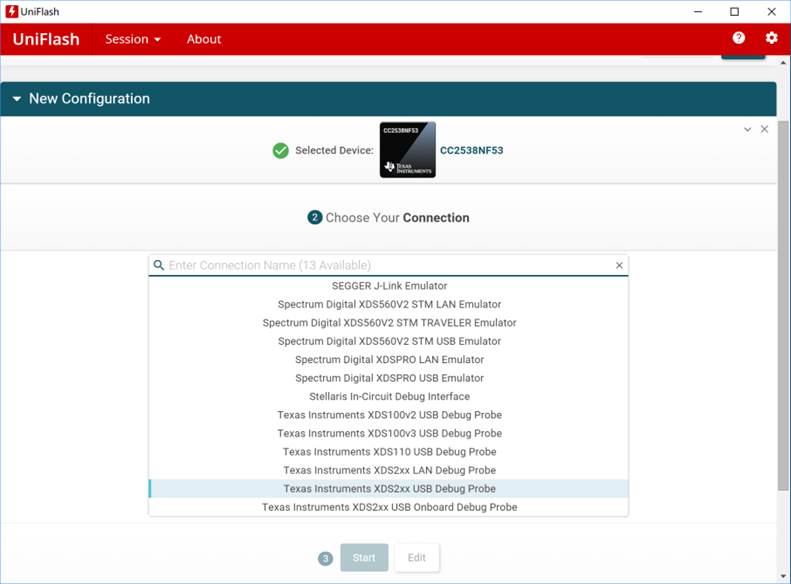Collapse the selected device panel chevron
791x584 pixels.
coord(747,129)
